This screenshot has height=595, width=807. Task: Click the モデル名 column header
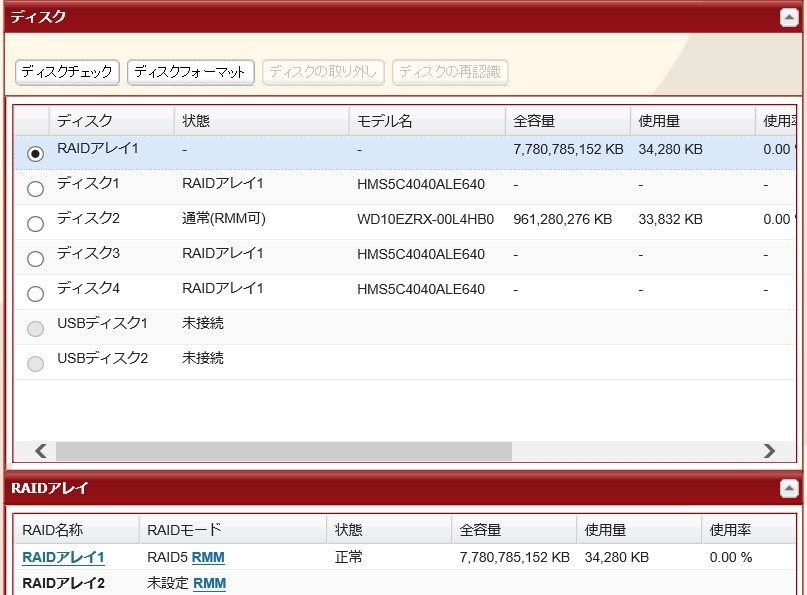pos(427,121)
